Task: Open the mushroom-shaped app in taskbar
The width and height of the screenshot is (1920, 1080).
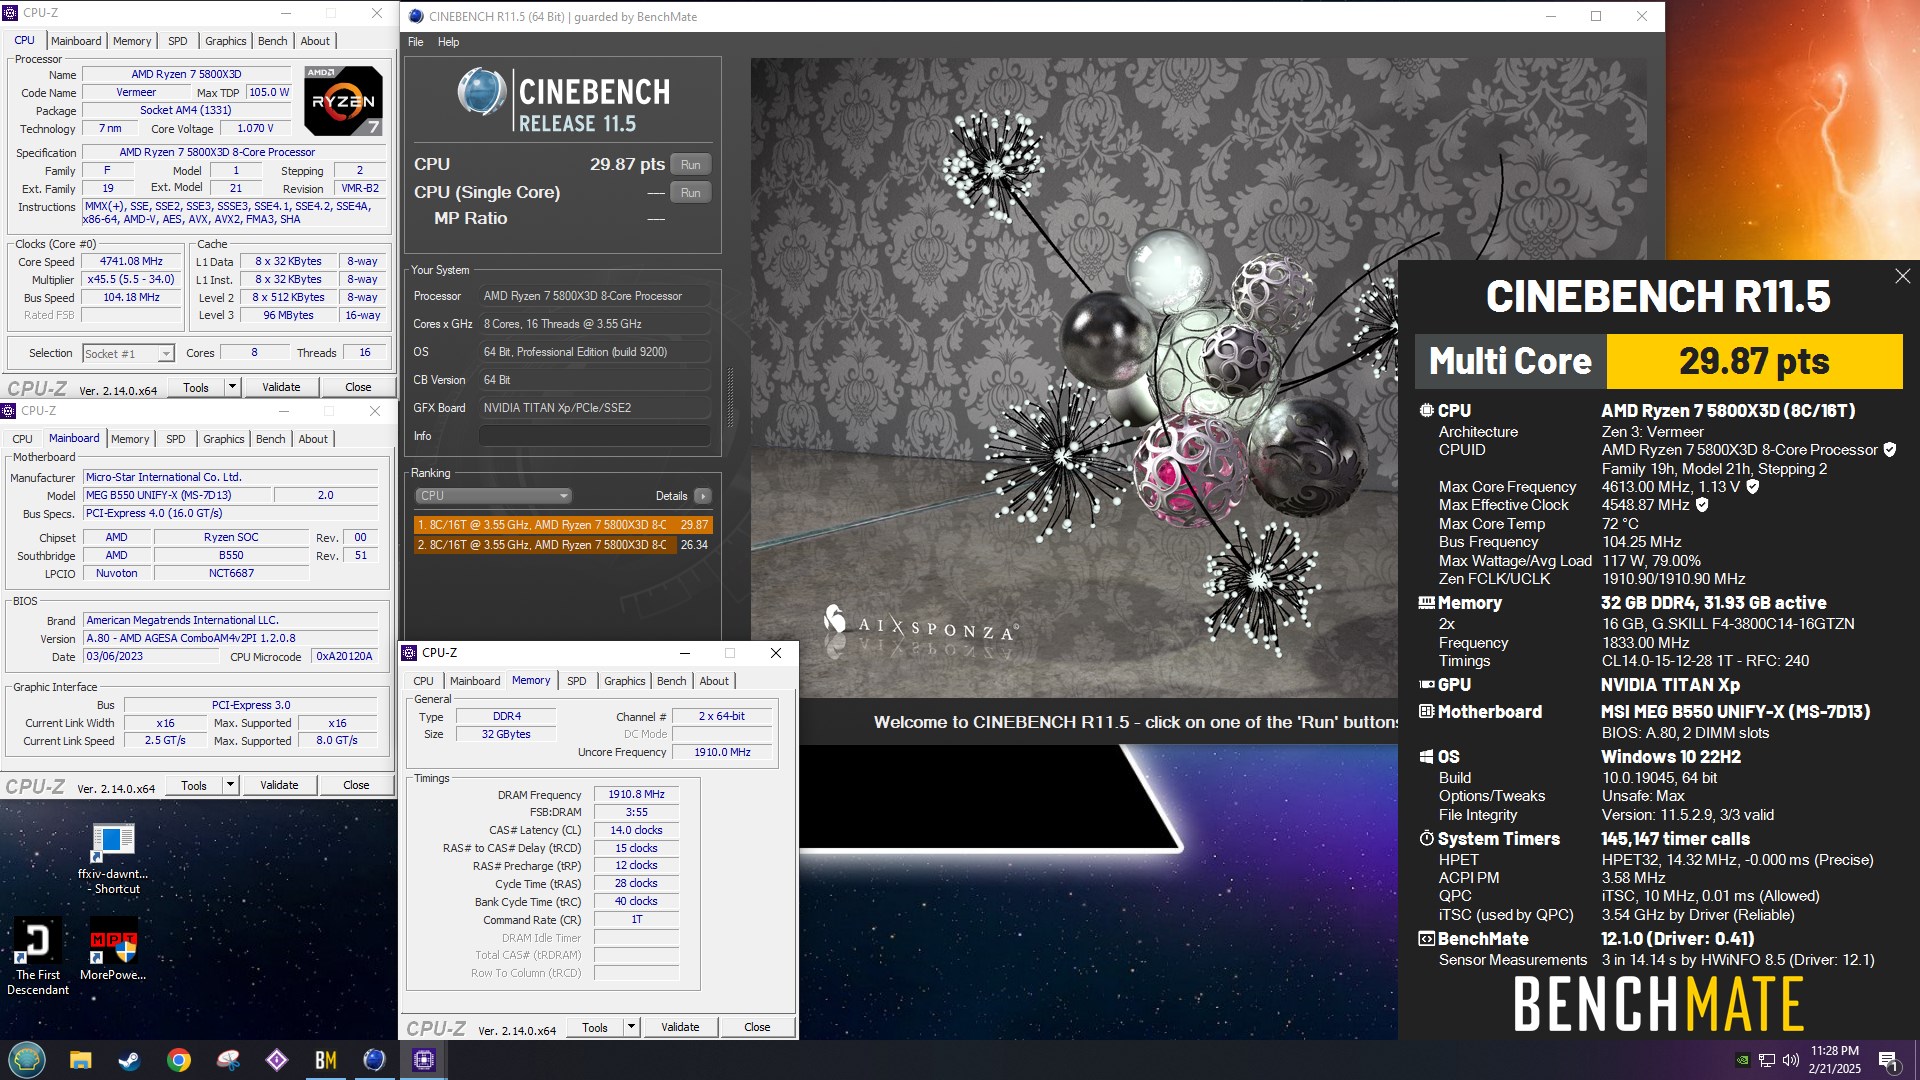Action: (x=228, y=1060)
